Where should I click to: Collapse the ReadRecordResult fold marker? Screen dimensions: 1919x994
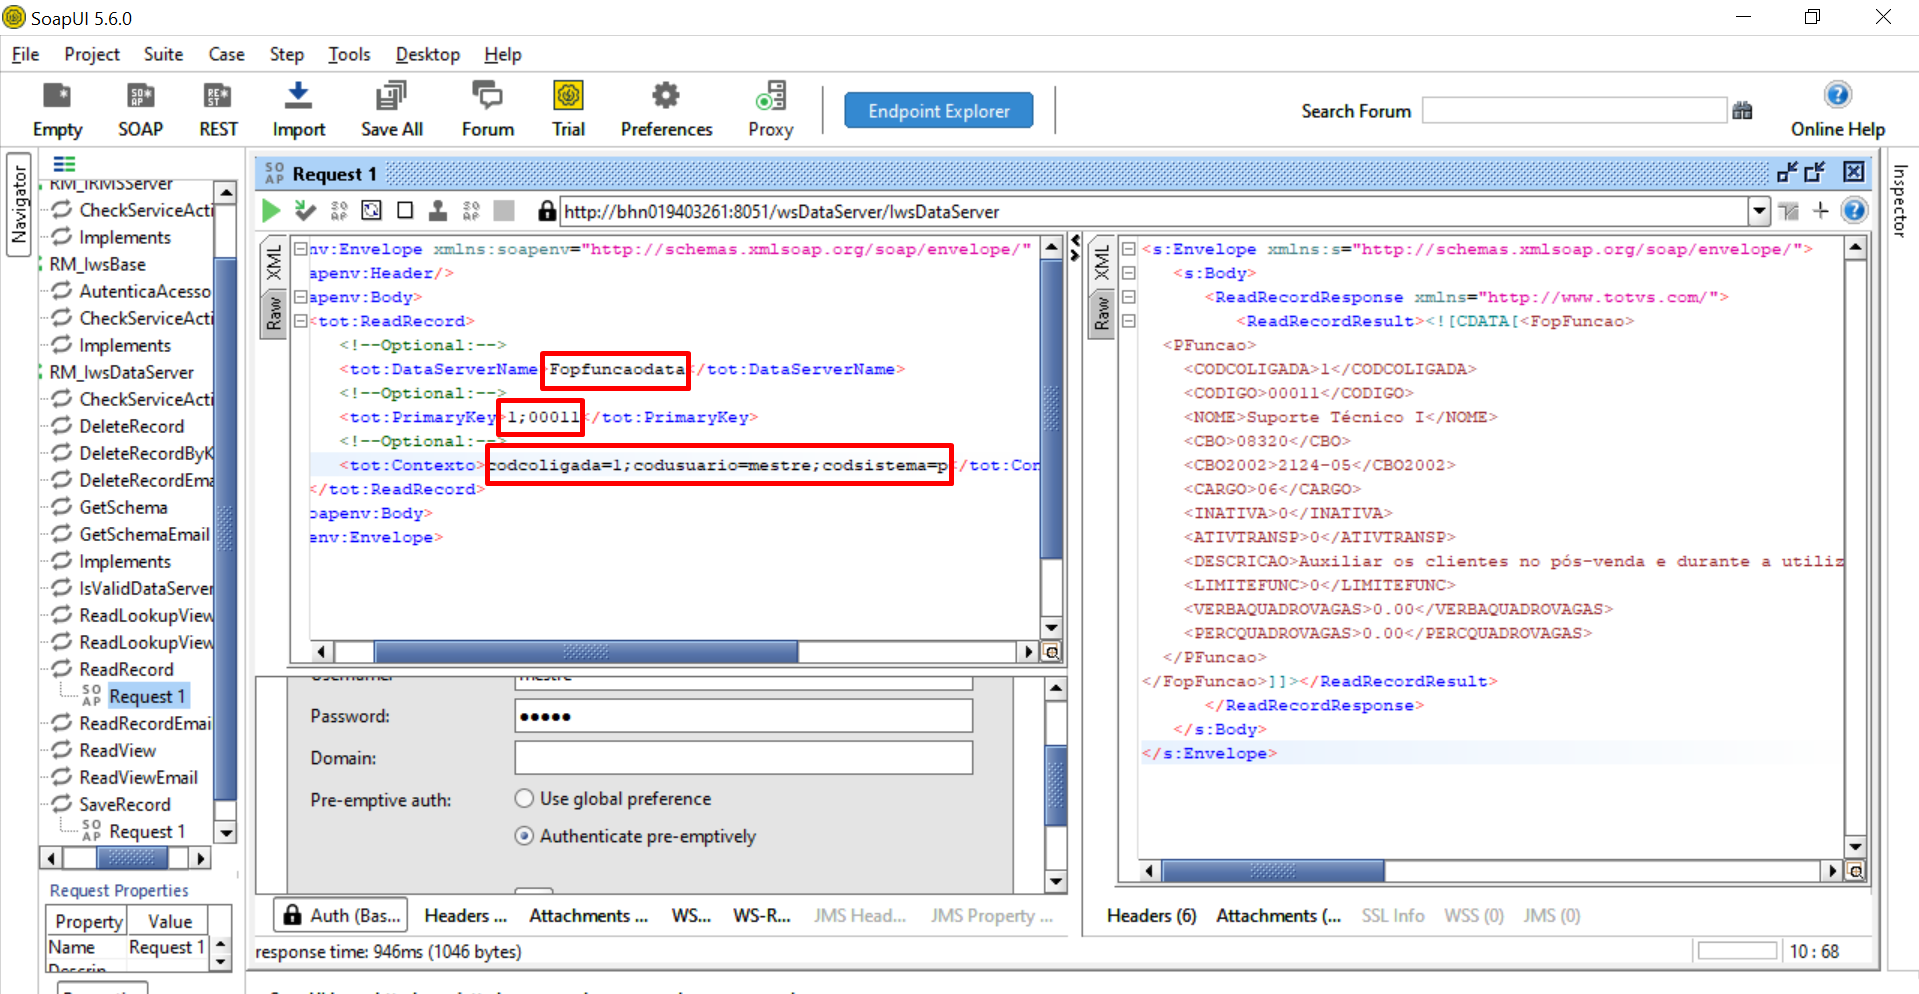click(x=1129, y=321)
